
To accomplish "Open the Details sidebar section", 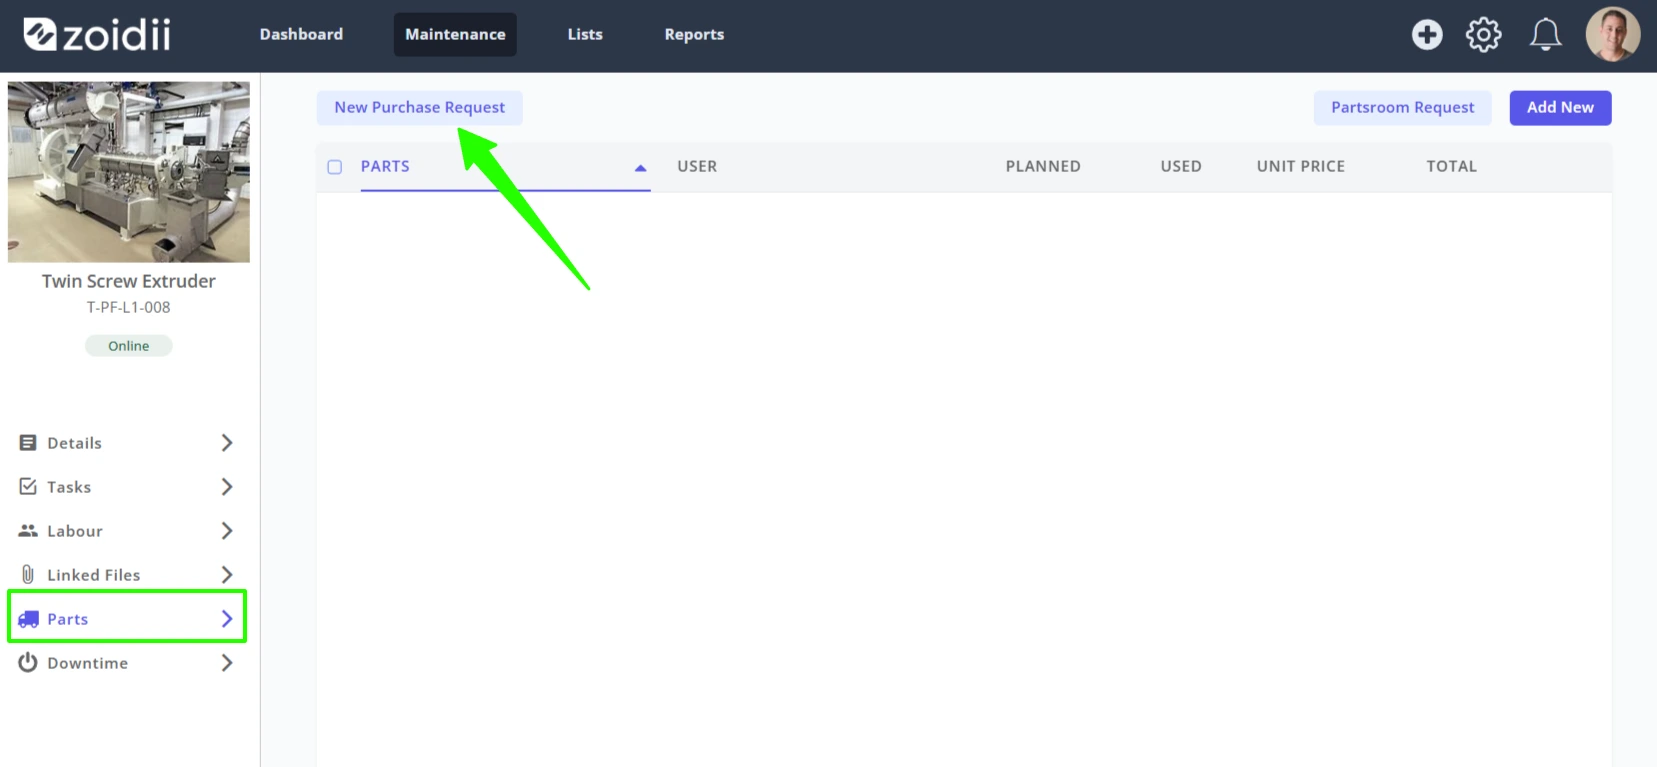I will (x=127, y=443).
